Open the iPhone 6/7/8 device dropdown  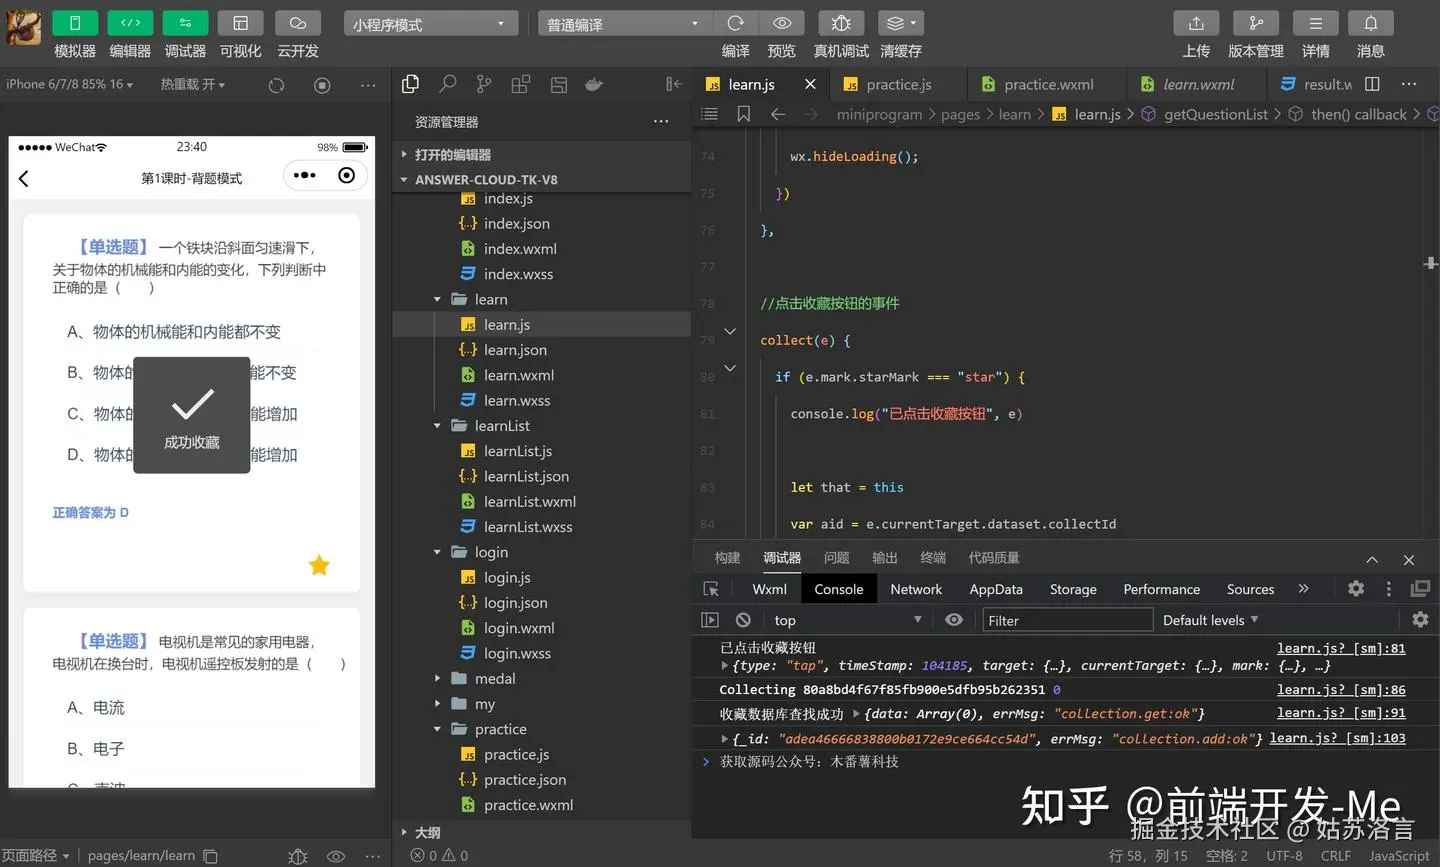[70, 85]
